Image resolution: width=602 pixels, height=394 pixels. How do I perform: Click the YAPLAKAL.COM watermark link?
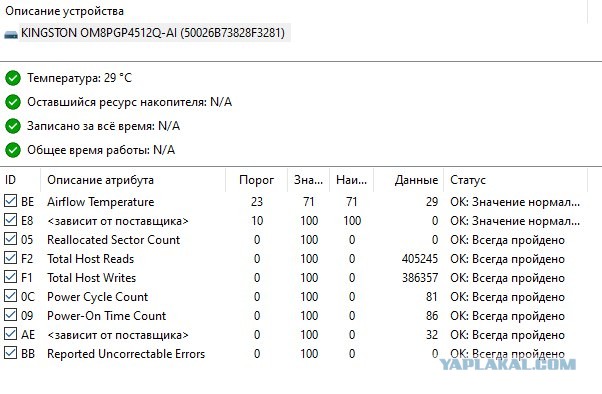pyautogui.click(x=507, y=364)
